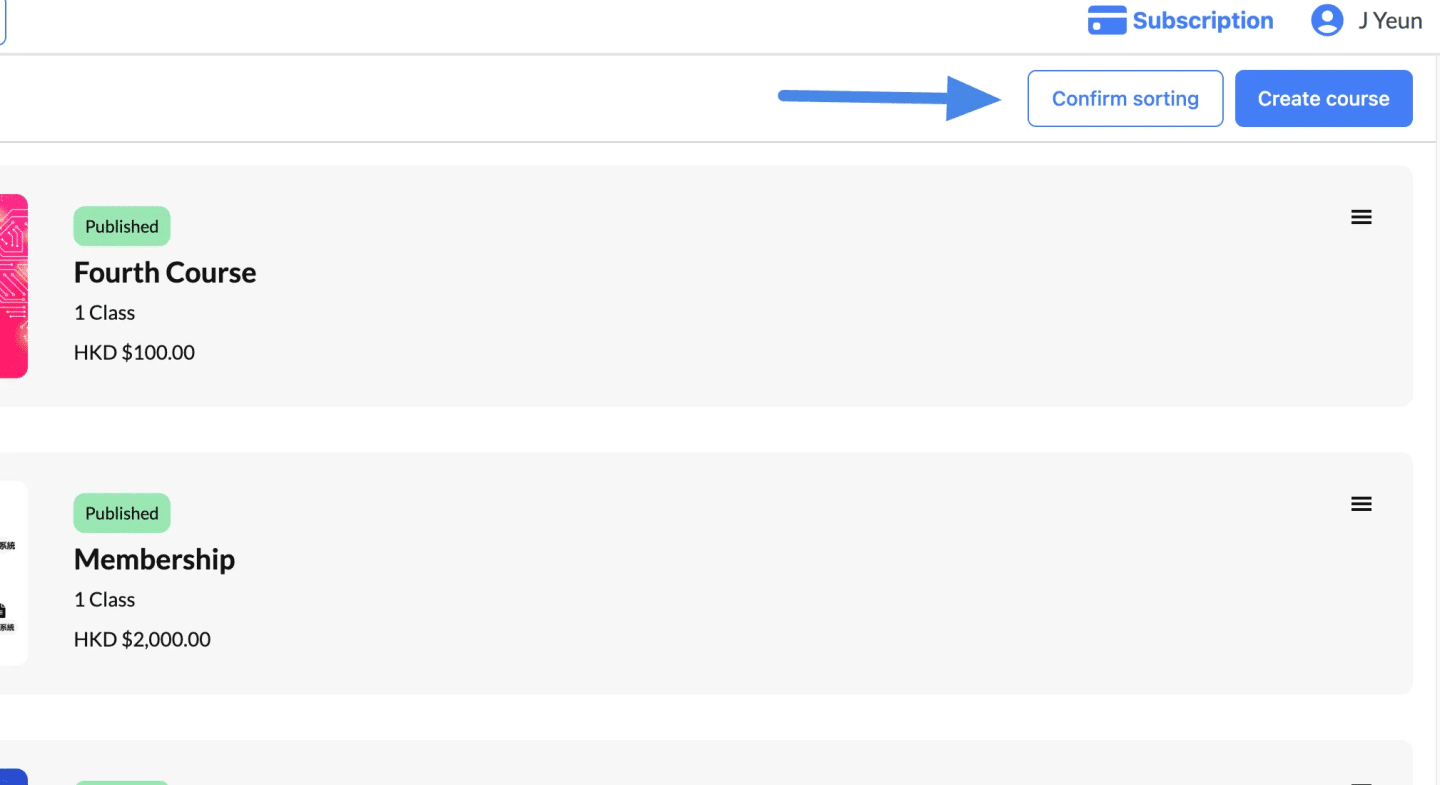Click the Published badge on Fourth Course
This screenshot has height=785, width=1440.
[x=122, y=226]
